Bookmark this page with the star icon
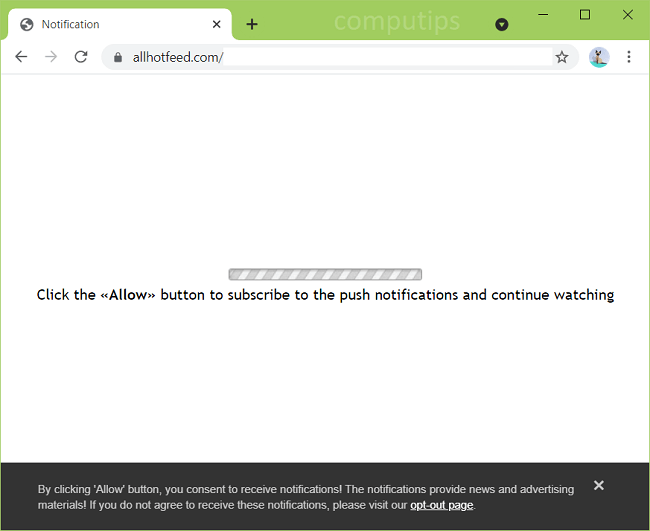This screenshot has height=531, width=650. coord(562,57)
